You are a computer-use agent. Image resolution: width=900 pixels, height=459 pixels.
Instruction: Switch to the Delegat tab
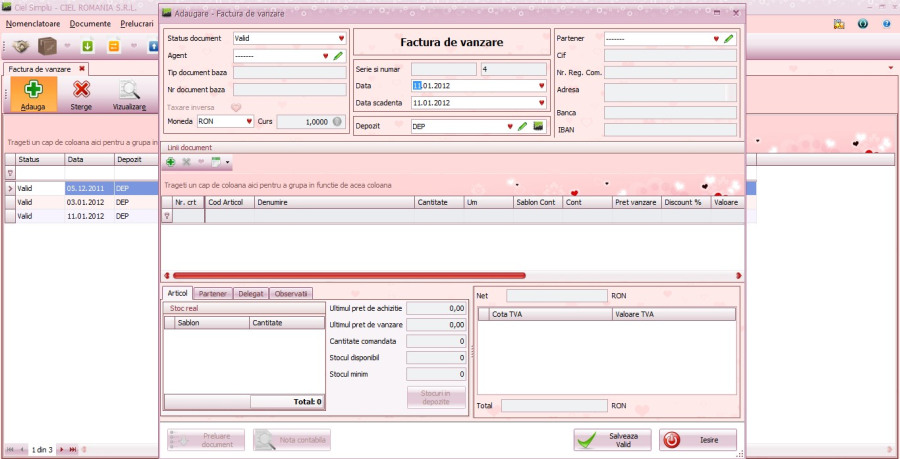coord(251,294)
